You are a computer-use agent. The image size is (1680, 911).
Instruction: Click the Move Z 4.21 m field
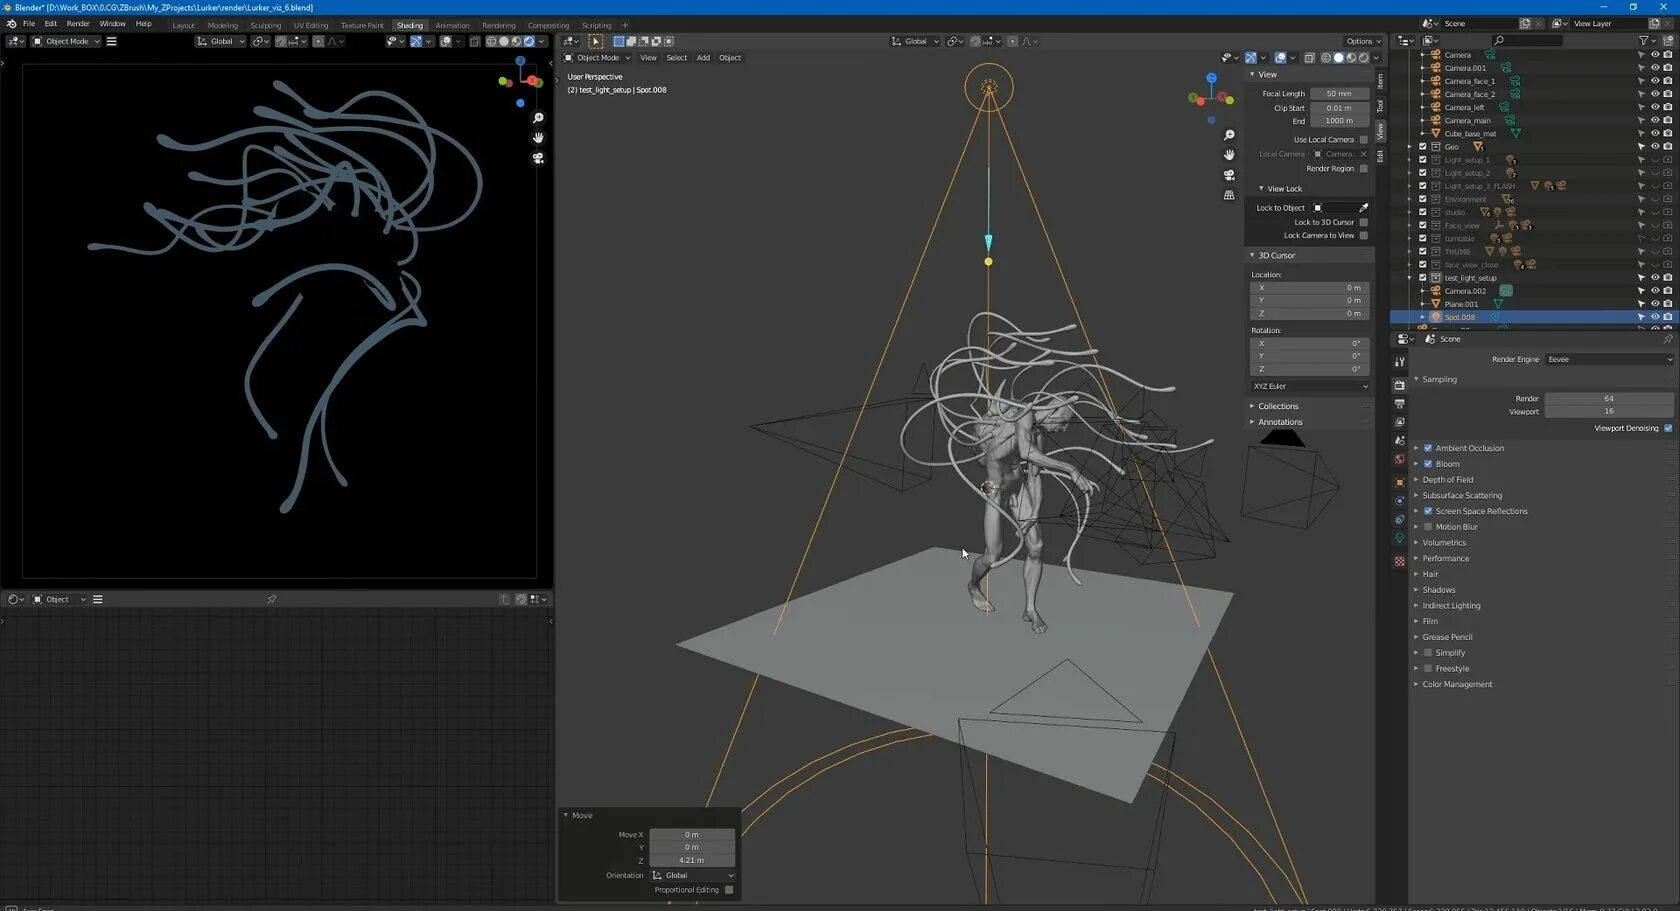(x=692, y=861)
